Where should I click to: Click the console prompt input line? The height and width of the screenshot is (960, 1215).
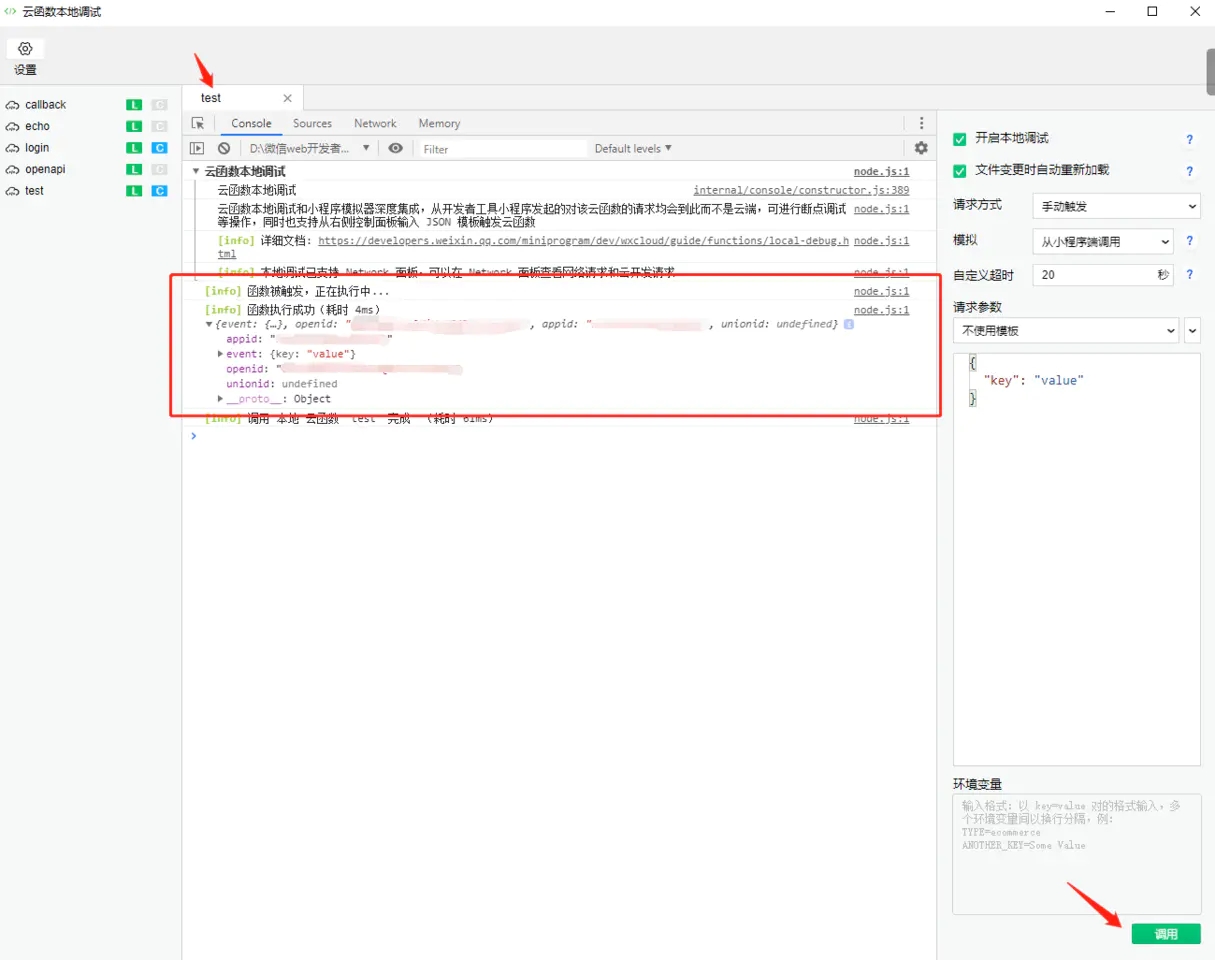(x=560, y=436)
